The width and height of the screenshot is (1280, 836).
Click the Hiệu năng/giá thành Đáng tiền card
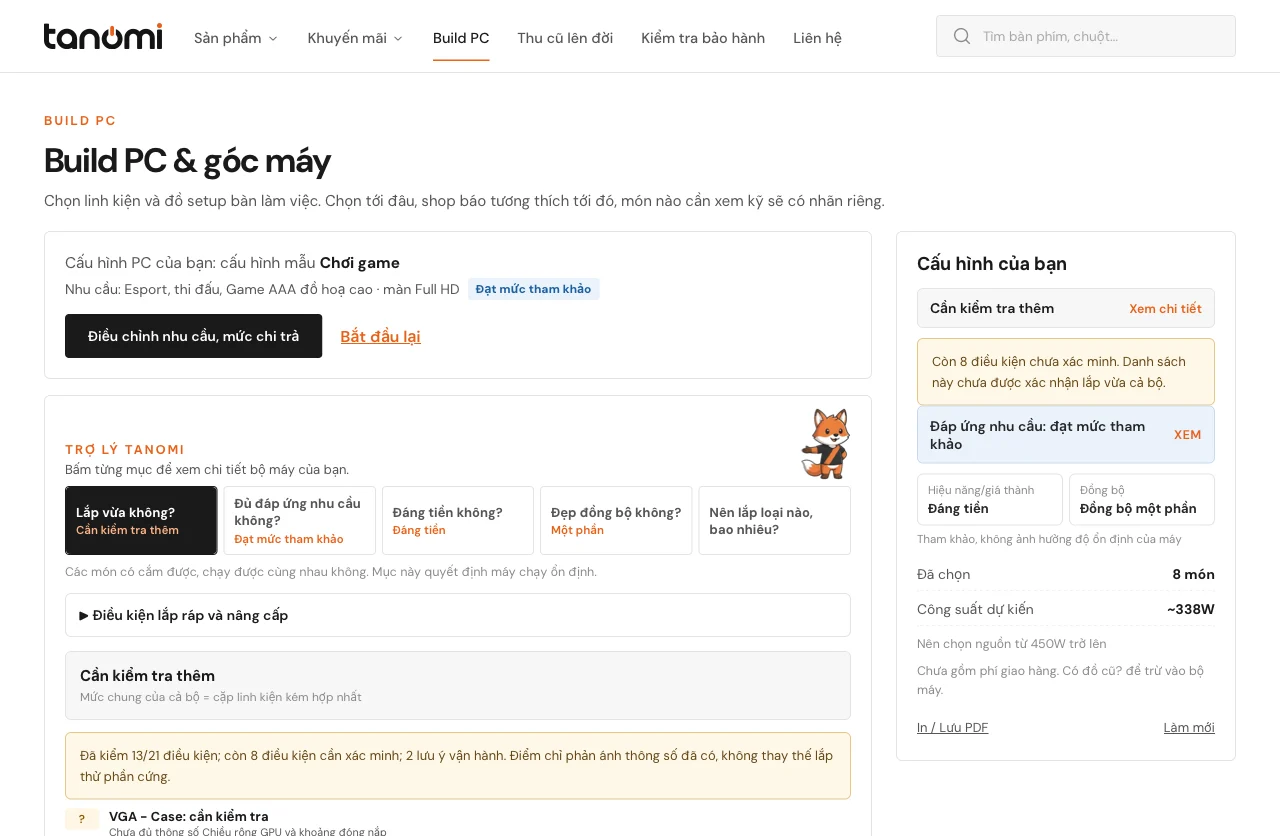pyautogui.click(x=990, y=499)
